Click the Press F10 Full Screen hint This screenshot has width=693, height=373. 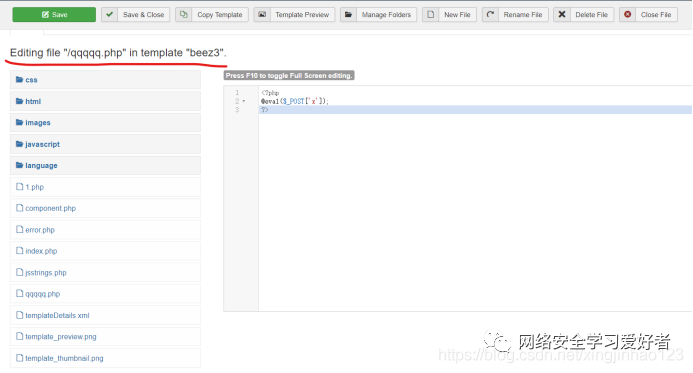coord(289,76)
